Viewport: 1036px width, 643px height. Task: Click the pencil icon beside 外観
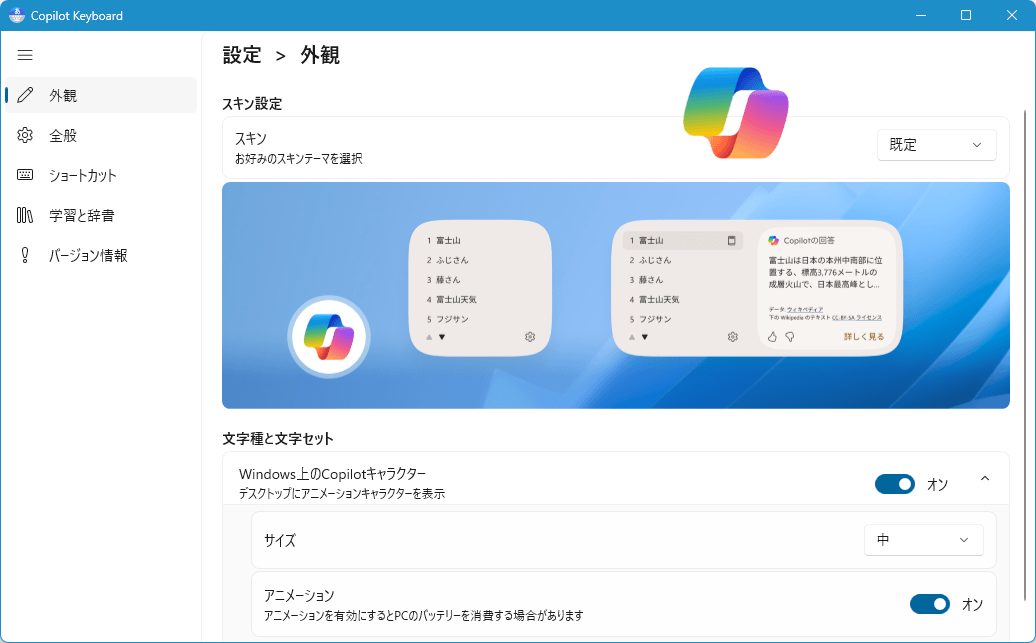(26, 95)
